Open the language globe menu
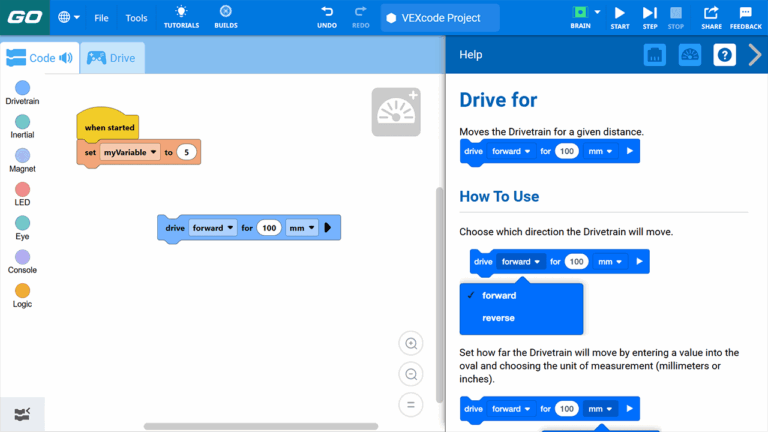This screenshot has height=432, width=768. (69, 18)
